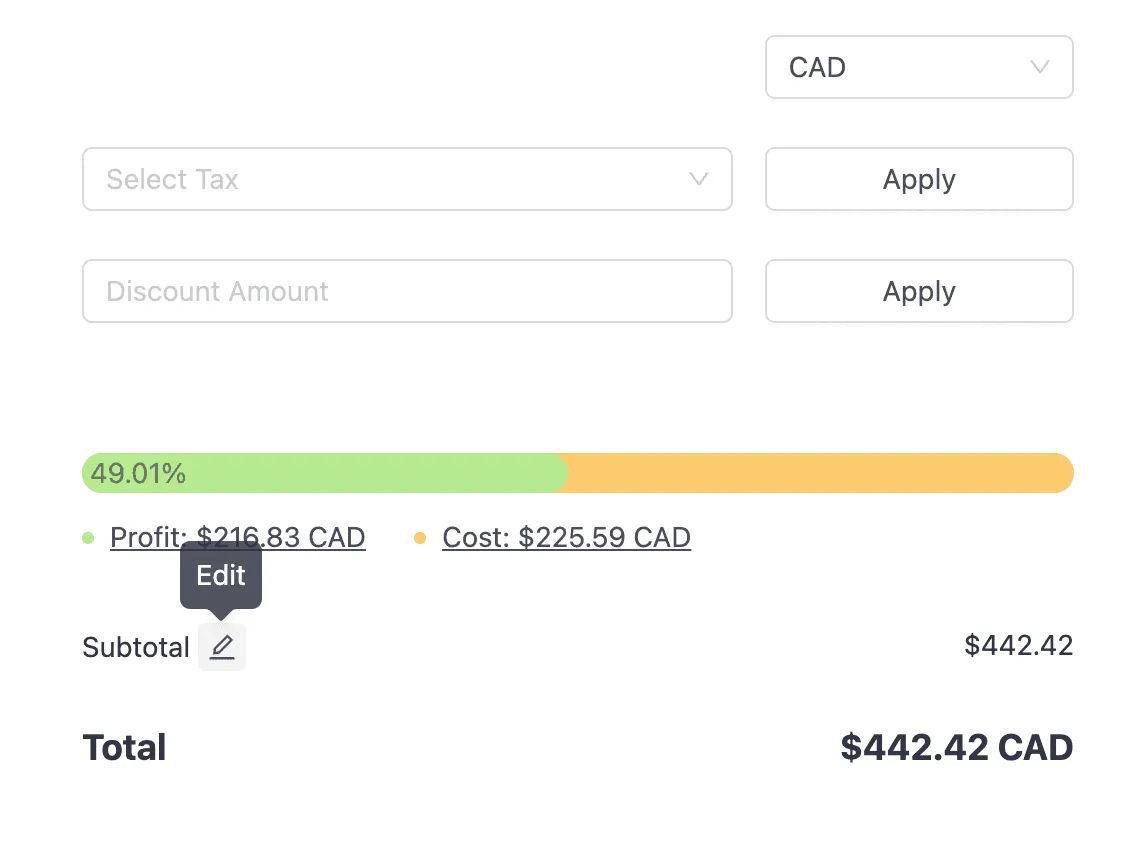Click inside the Discount Amount field
Image resolution: width=1122 pixels, height=852 pixels.
point(407,291)
